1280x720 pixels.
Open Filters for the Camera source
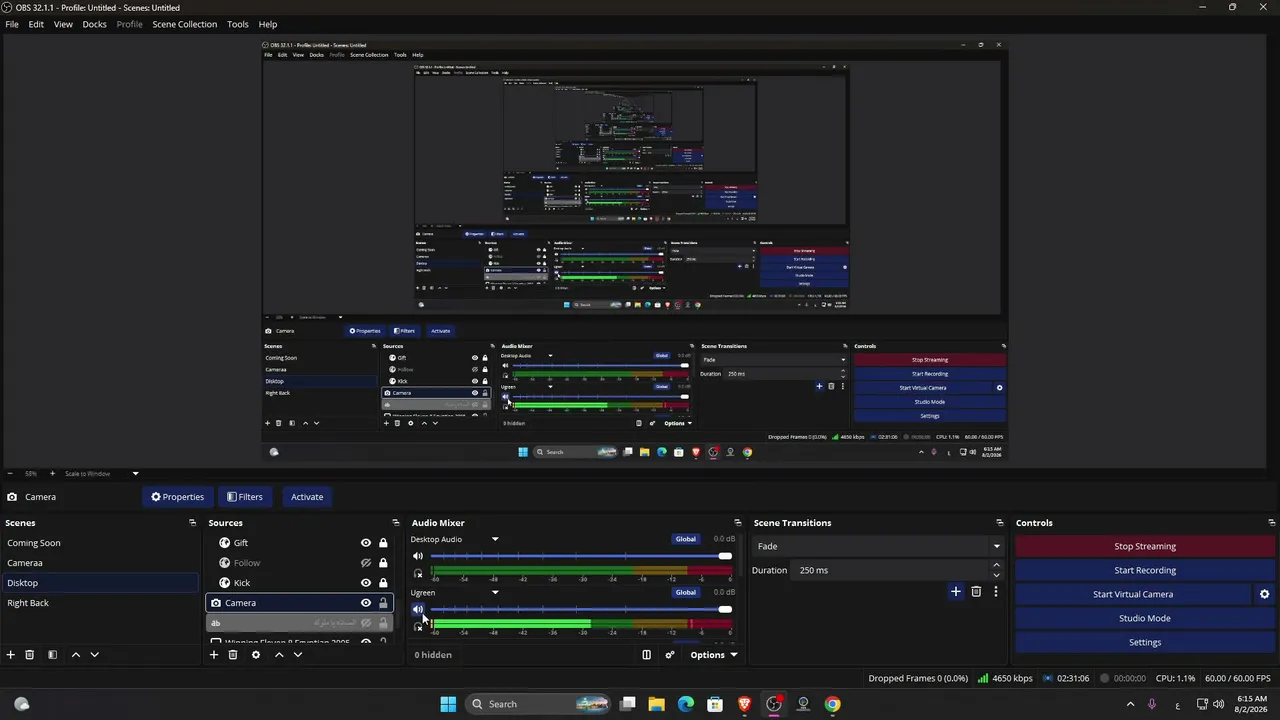coord(245,497)
